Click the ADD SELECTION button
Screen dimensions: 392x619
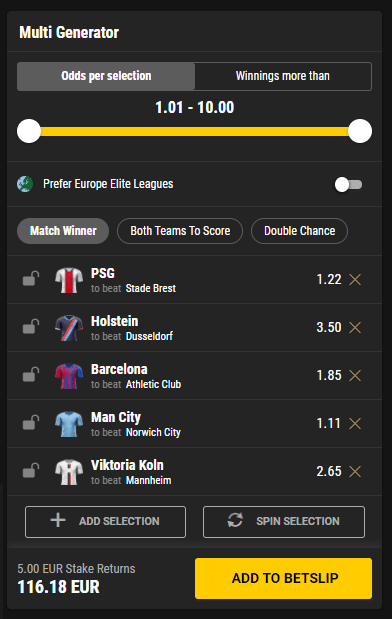coord(105,522)
